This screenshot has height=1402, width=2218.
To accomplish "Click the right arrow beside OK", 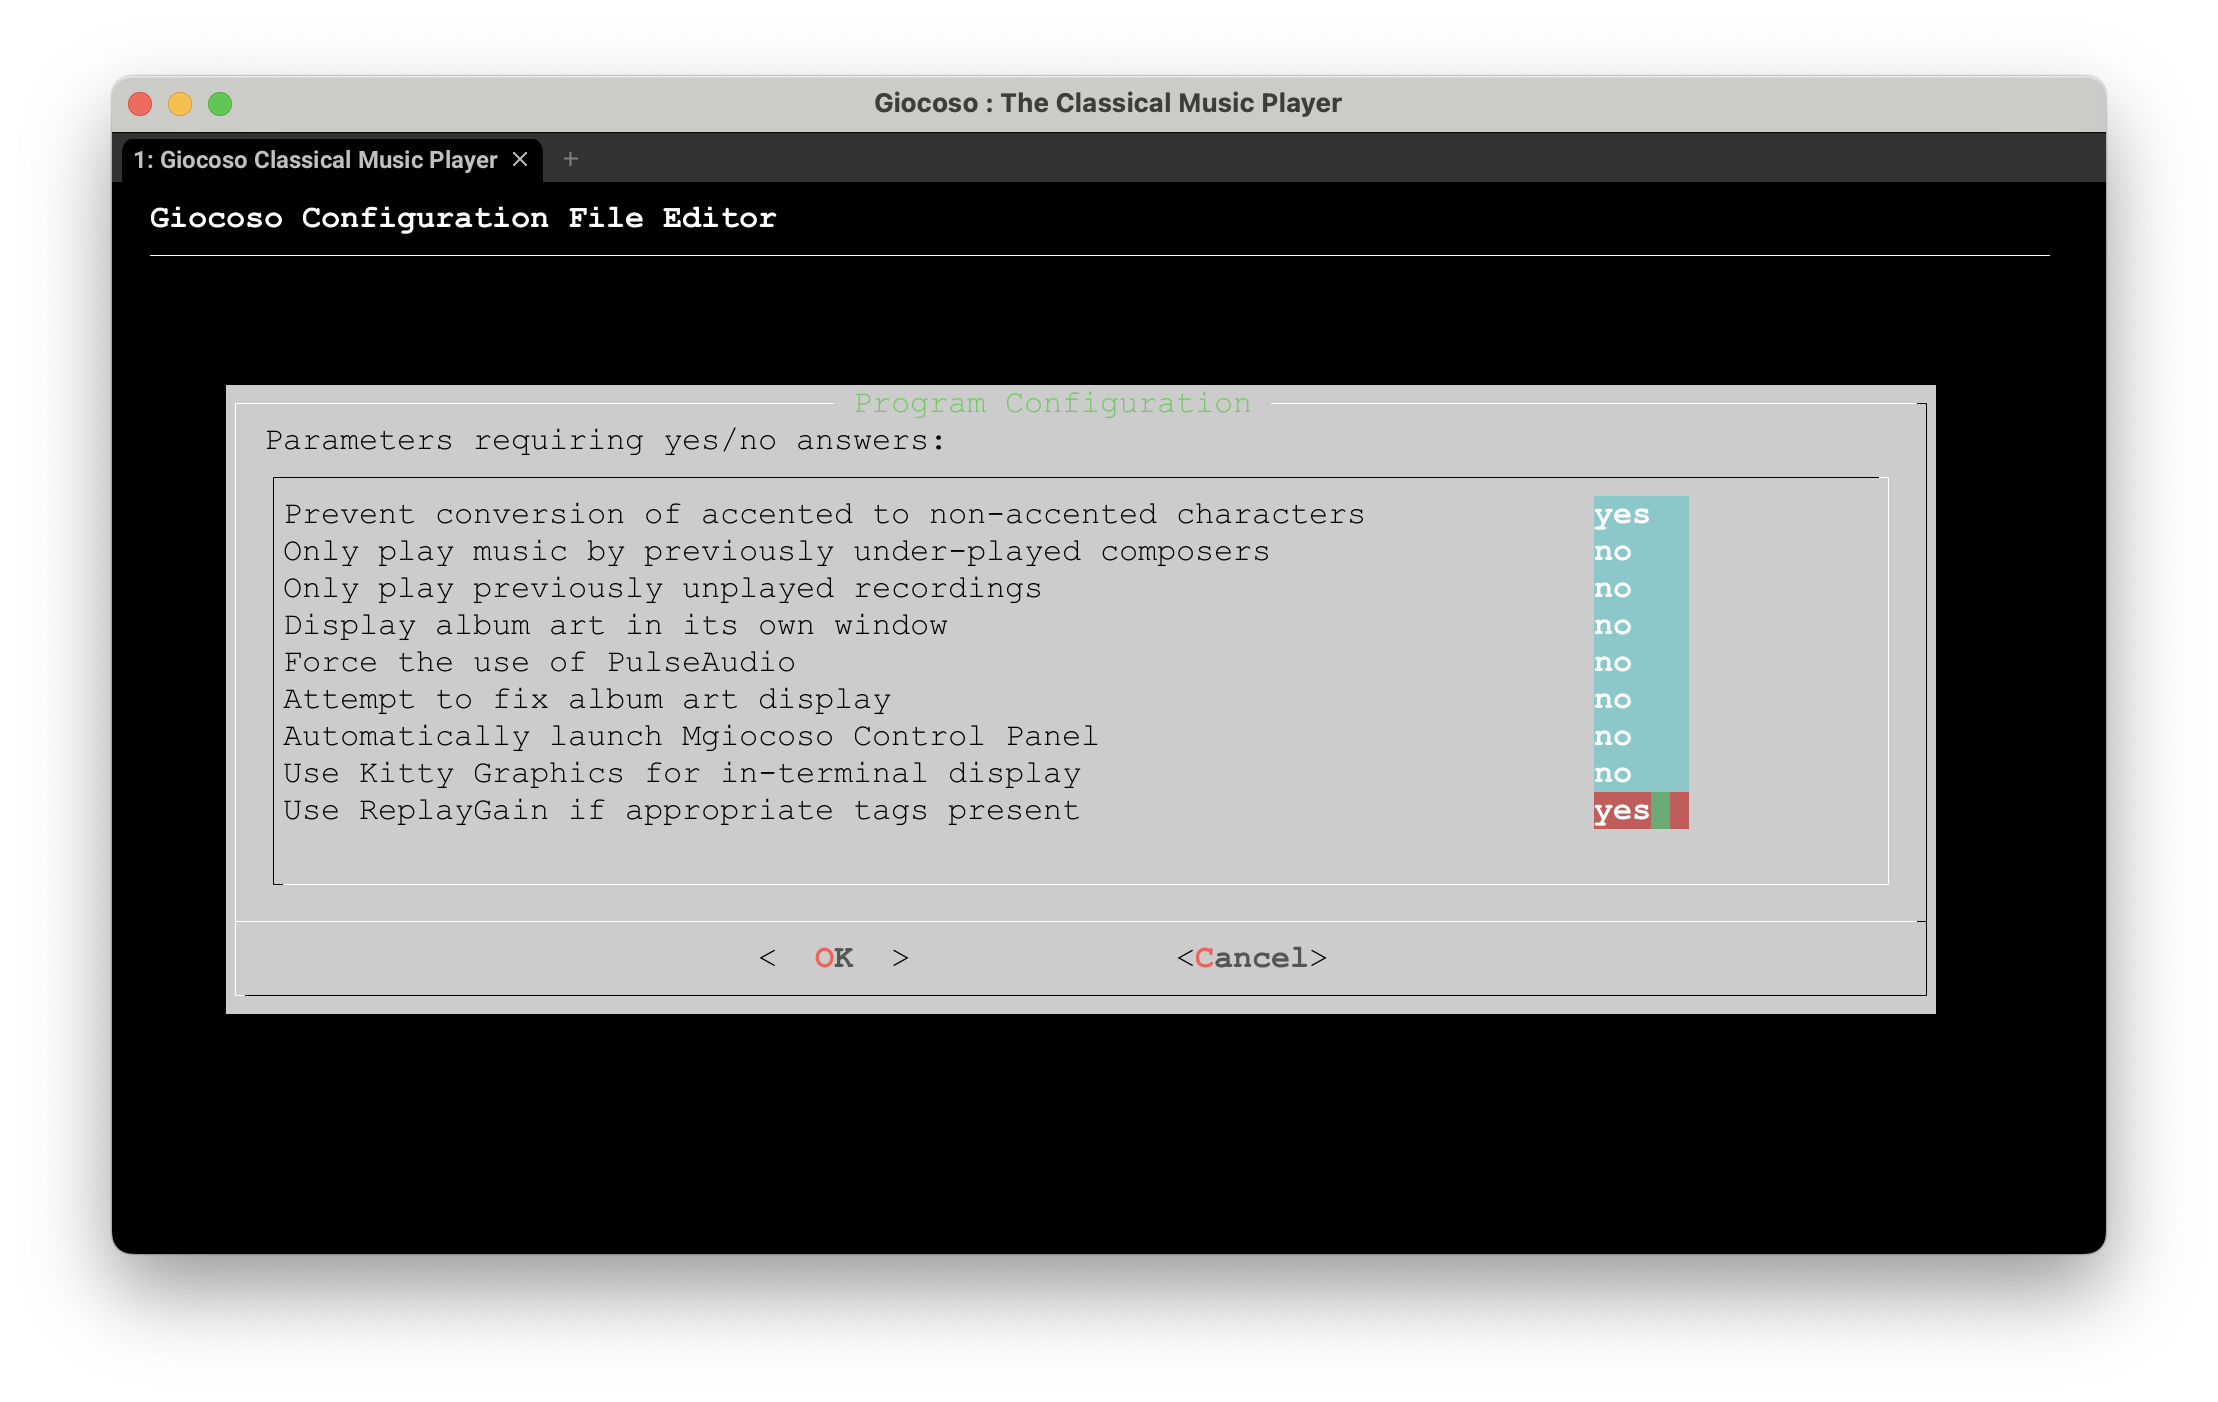I will pyautogui.click(x=899, y=957).
